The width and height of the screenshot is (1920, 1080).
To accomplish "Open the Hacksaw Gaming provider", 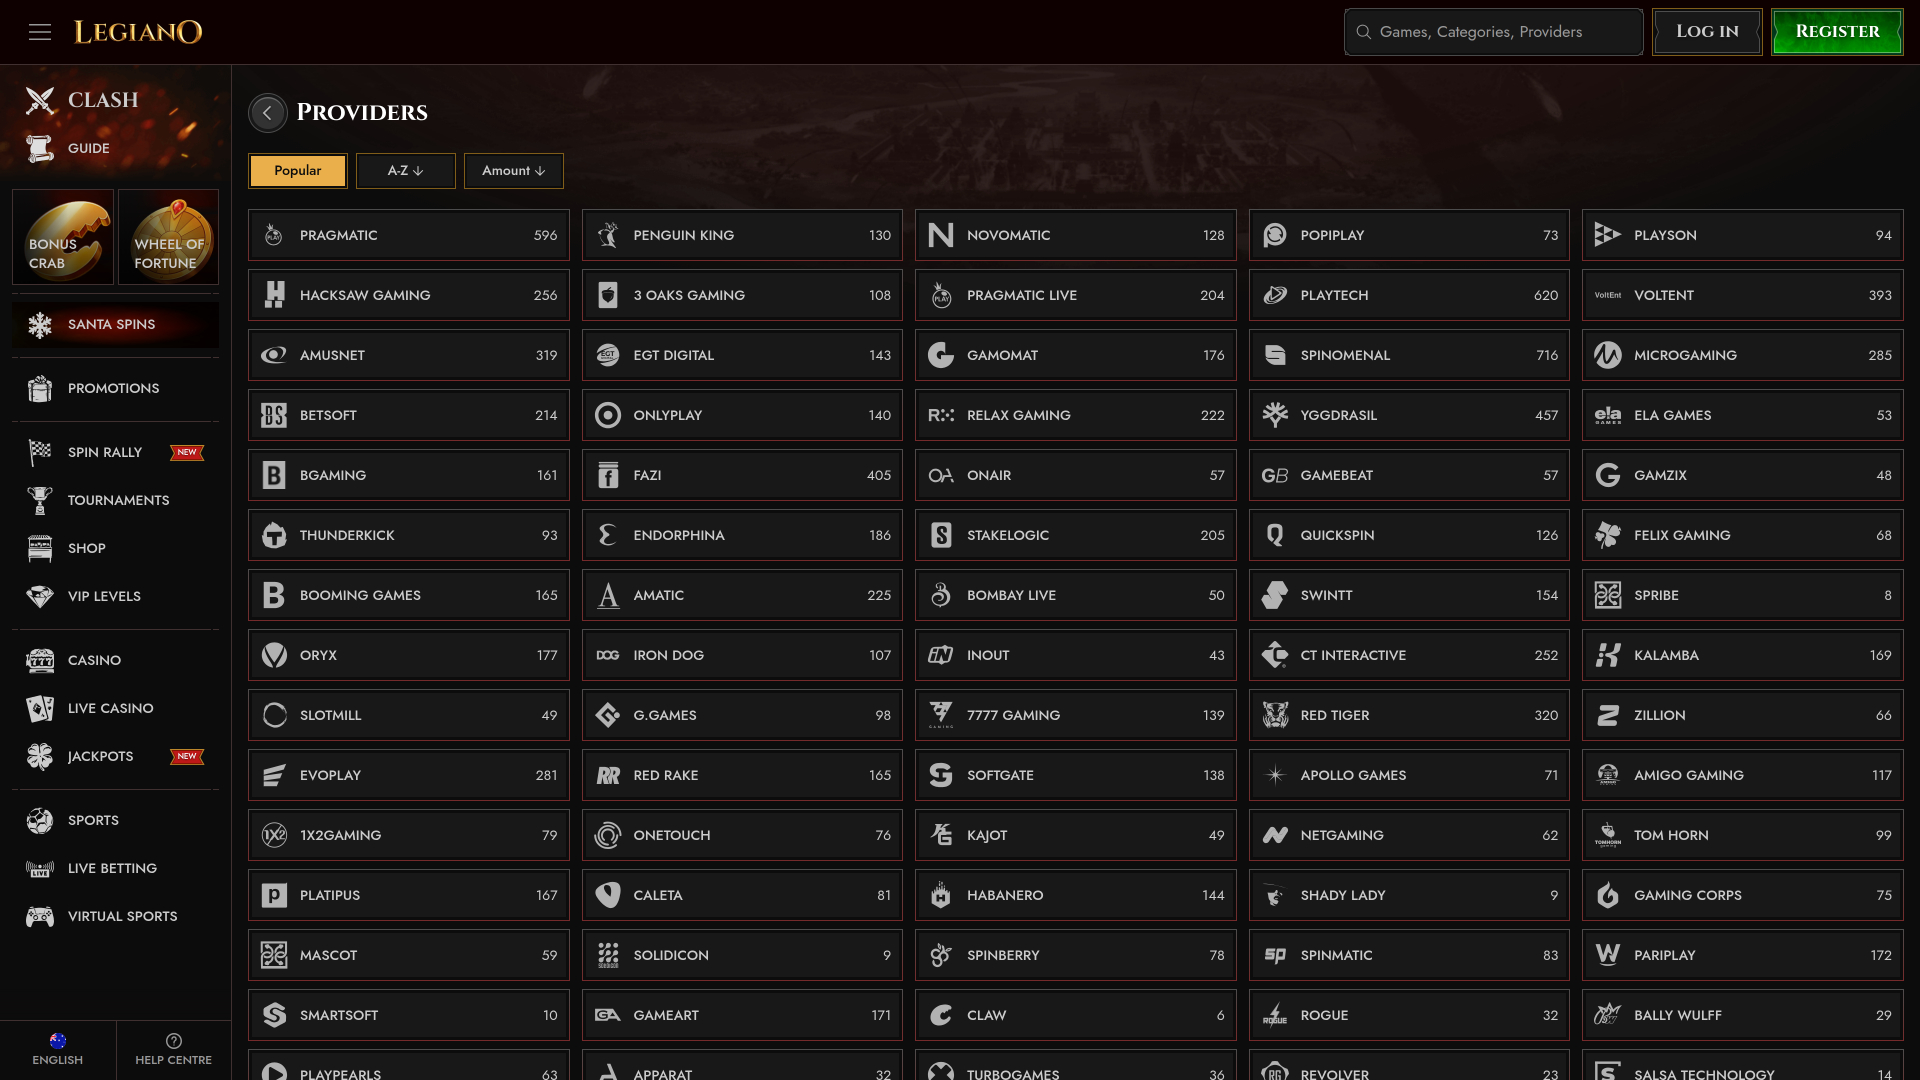I will [408, 295].
